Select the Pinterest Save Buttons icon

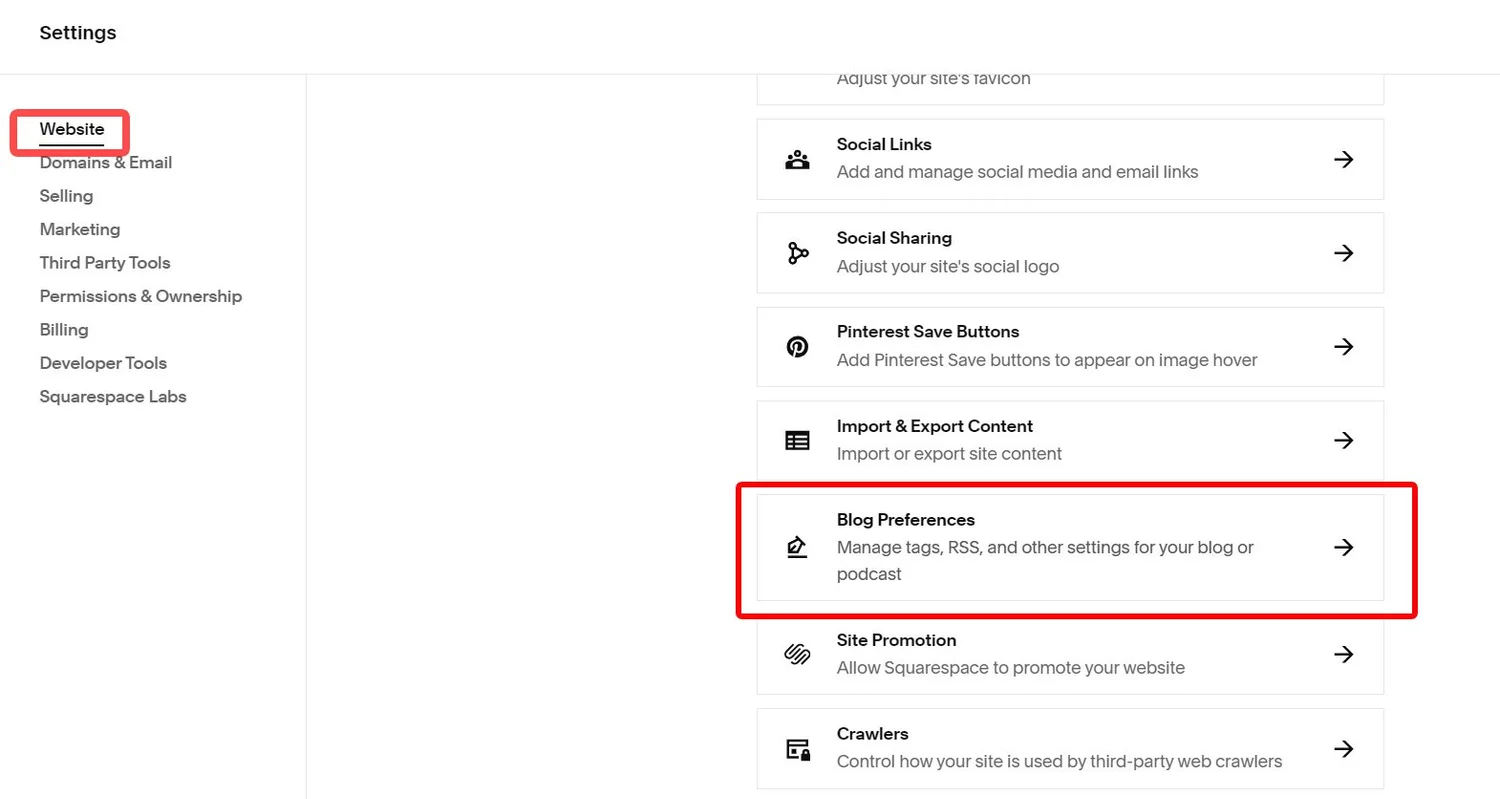[797, 346]
